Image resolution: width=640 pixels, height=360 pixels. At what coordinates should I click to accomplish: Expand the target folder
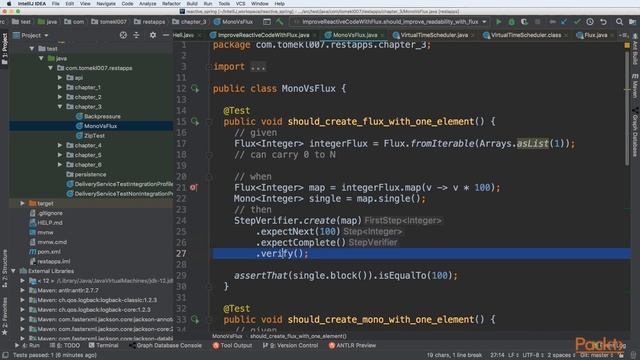pyautogui.click(x=22, y=203)
